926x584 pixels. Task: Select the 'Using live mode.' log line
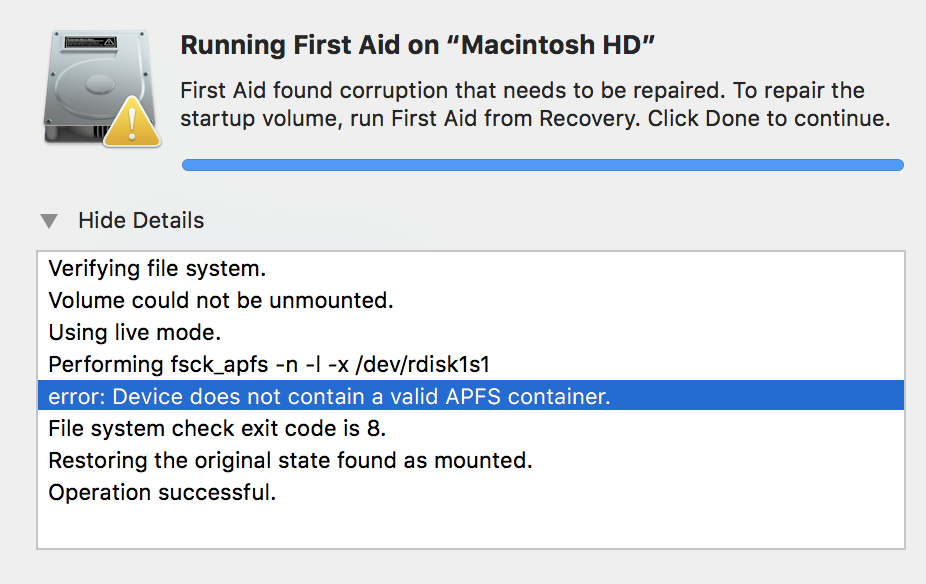coord(471,332)
